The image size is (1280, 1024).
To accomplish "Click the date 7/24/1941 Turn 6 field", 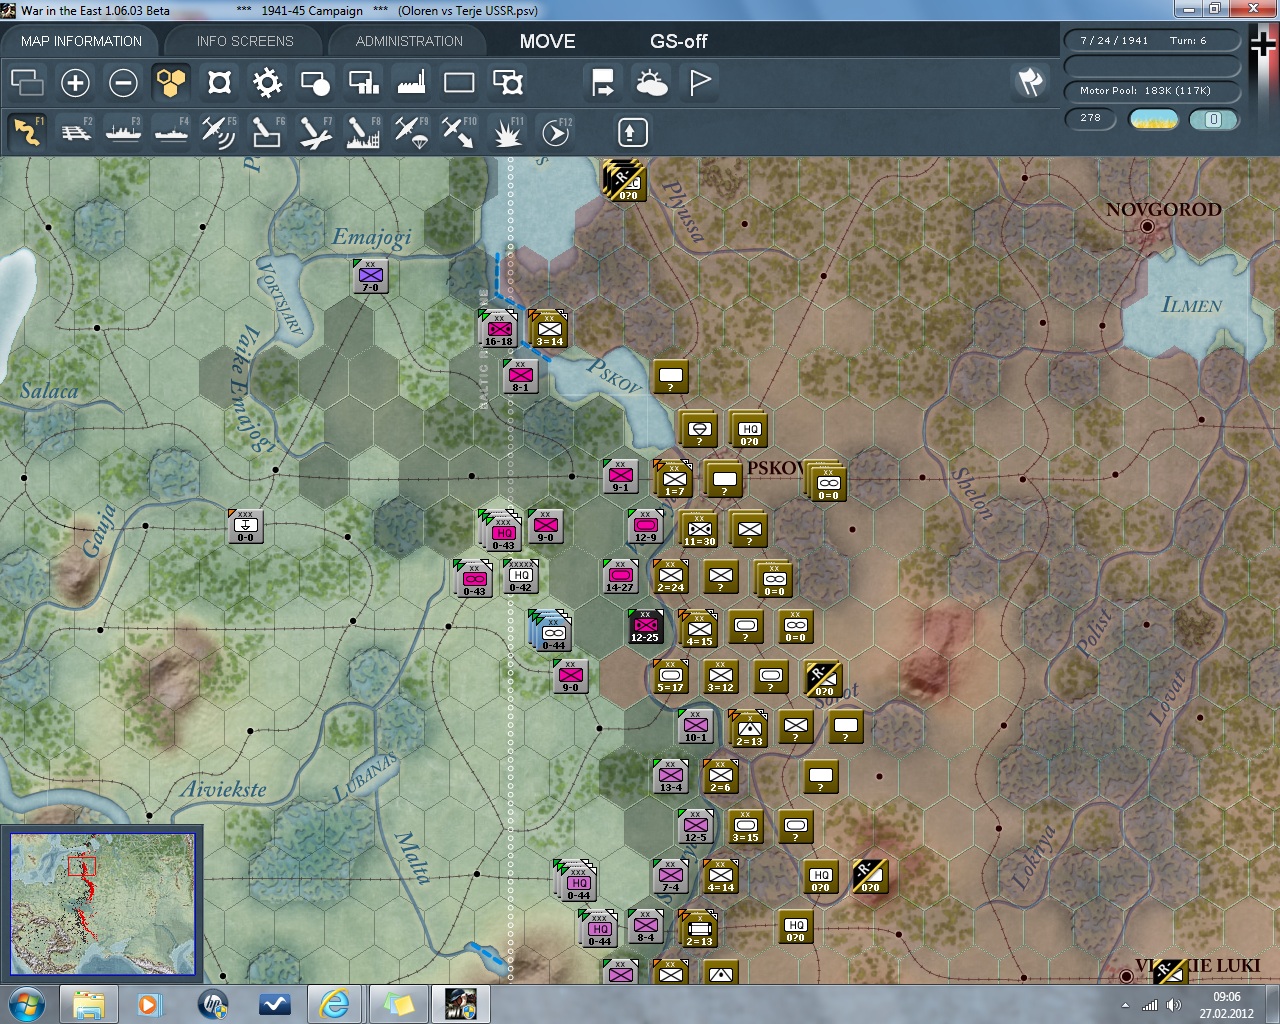I will 1152,41.
